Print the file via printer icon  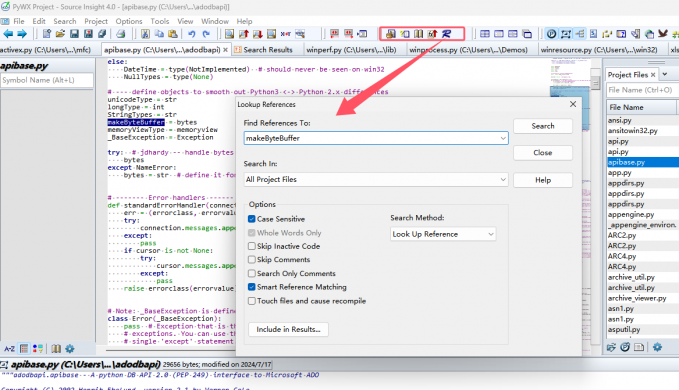(121, 34)
